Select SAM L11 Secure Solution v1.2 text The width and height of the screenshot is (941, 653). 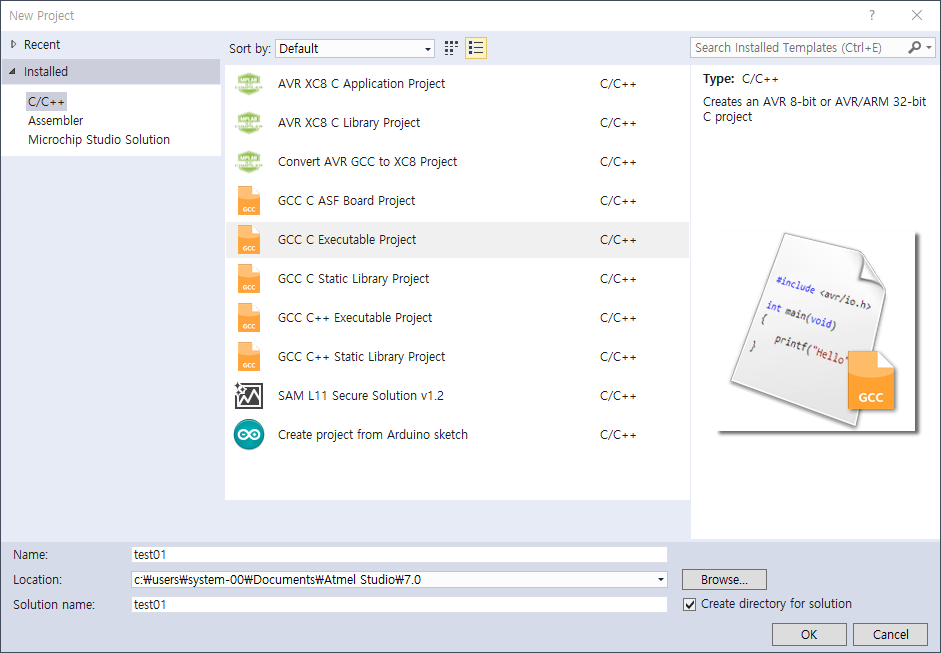pos(361,396)
